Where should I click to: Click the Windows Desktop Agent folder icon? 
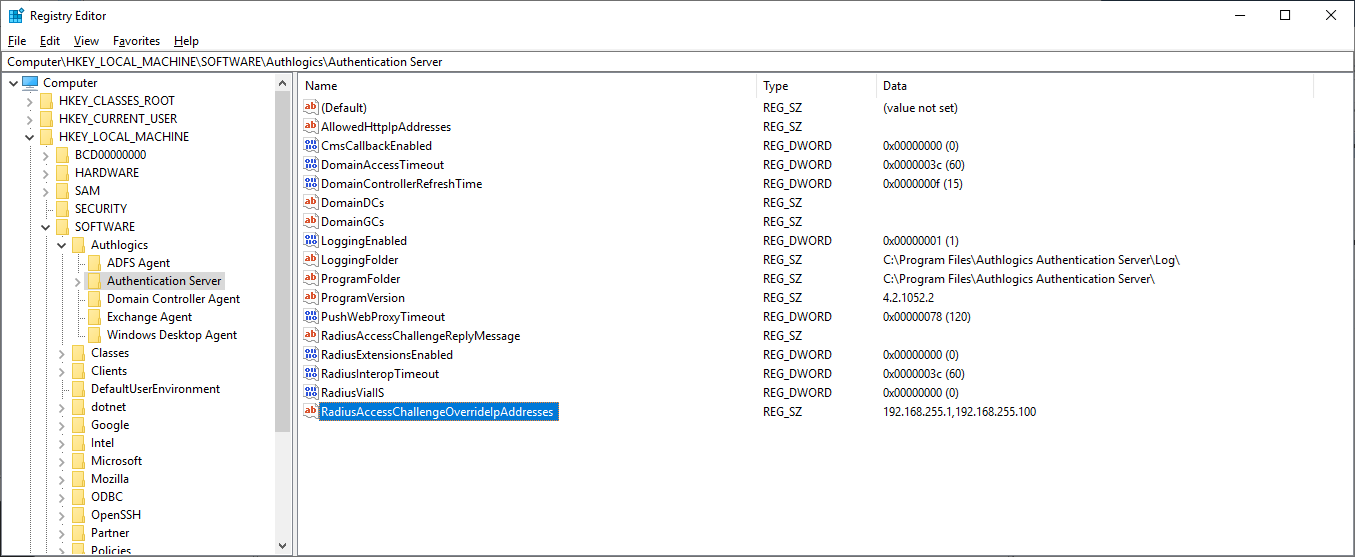pos(95,335)
